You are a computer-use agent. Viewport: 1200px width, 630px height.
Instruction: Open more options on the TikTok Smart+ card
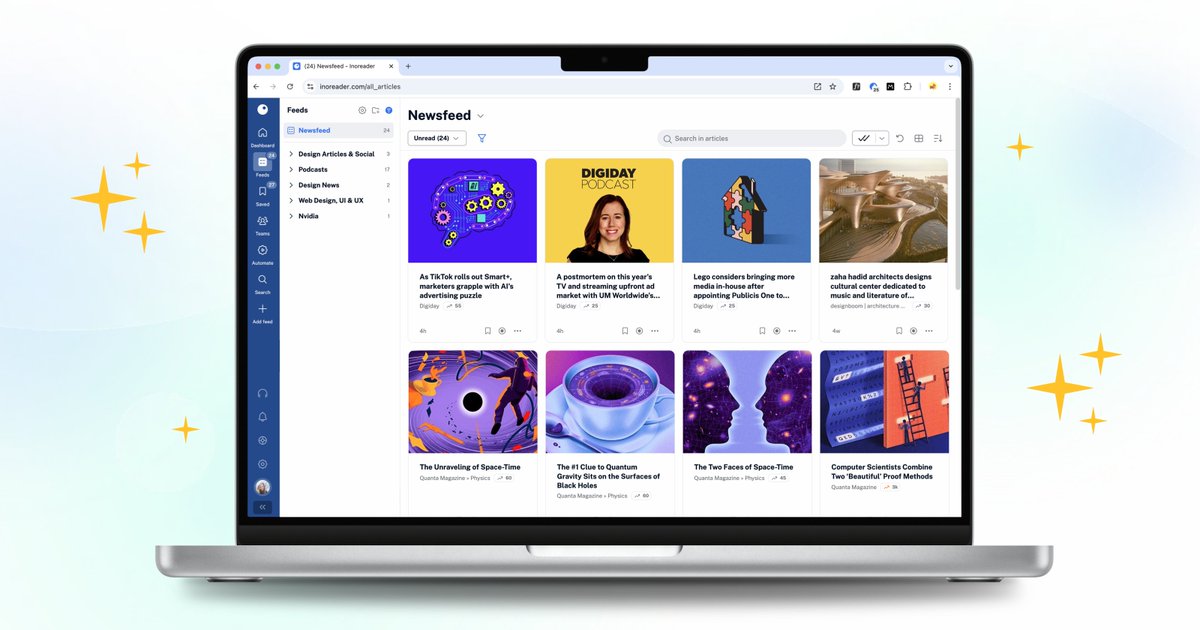[x=517, y=330]
